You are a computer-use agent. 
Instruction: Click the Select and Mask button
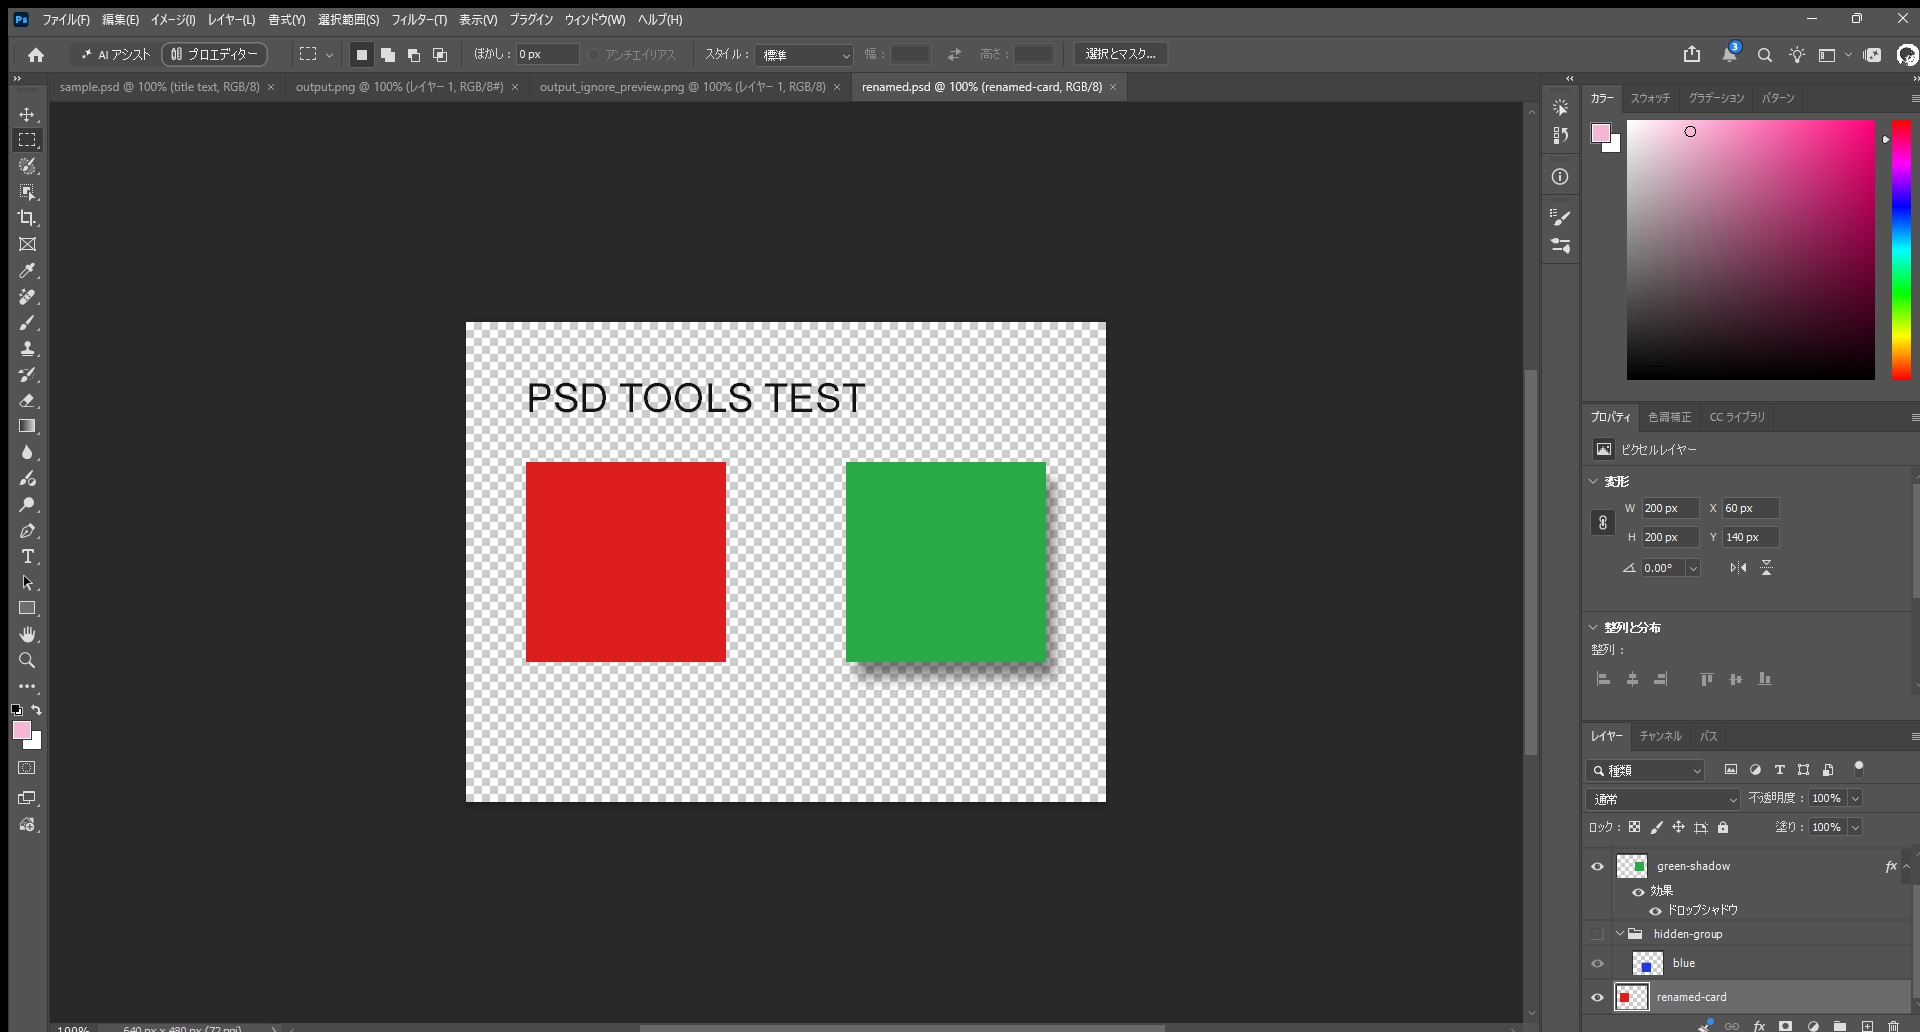point(1120,54)
